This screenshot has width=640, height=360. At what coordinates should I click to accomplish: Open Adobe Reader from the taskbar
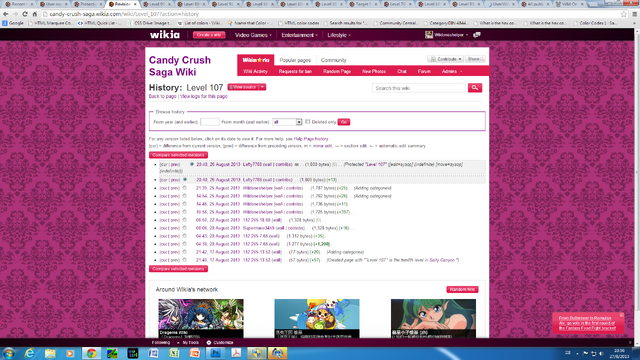point(236,353)
